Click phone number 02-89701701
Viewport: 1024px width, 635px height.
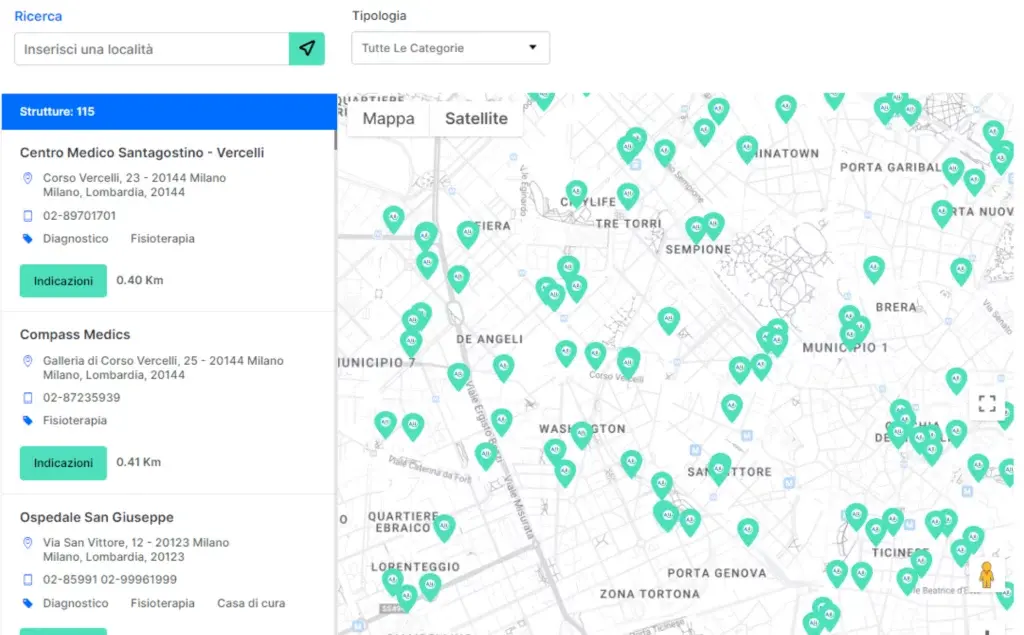80,216
